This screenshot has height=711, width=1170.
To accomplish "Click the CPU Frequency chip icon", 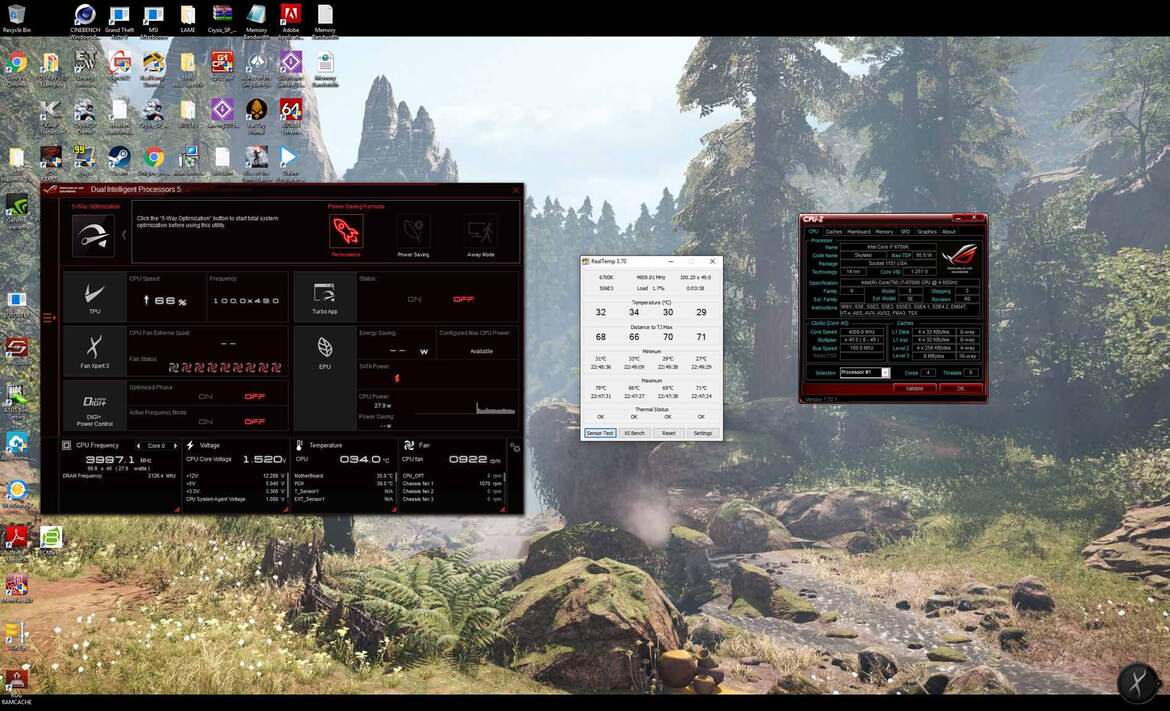I will [x=66, y=445].
